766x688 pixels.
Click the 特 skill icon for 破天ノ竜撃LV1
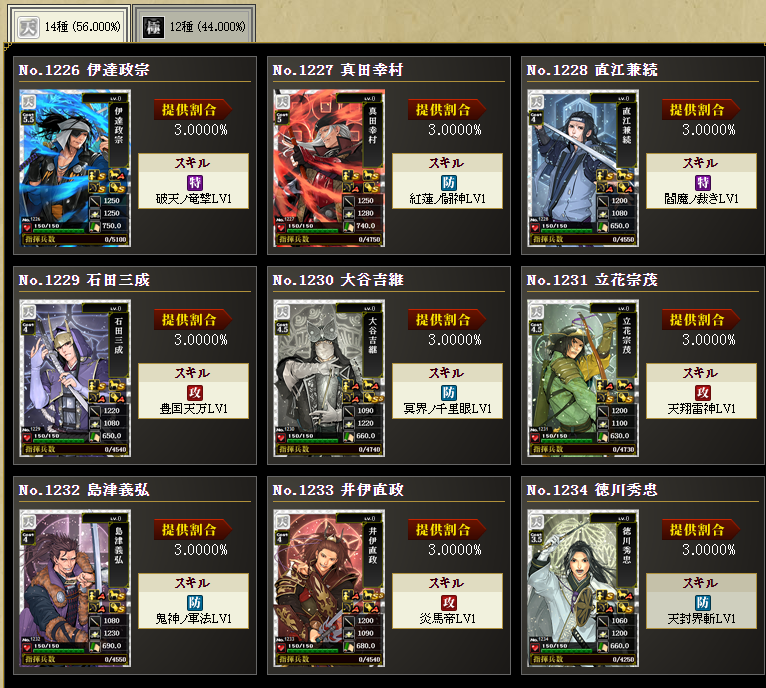click(x=195, y=183)
